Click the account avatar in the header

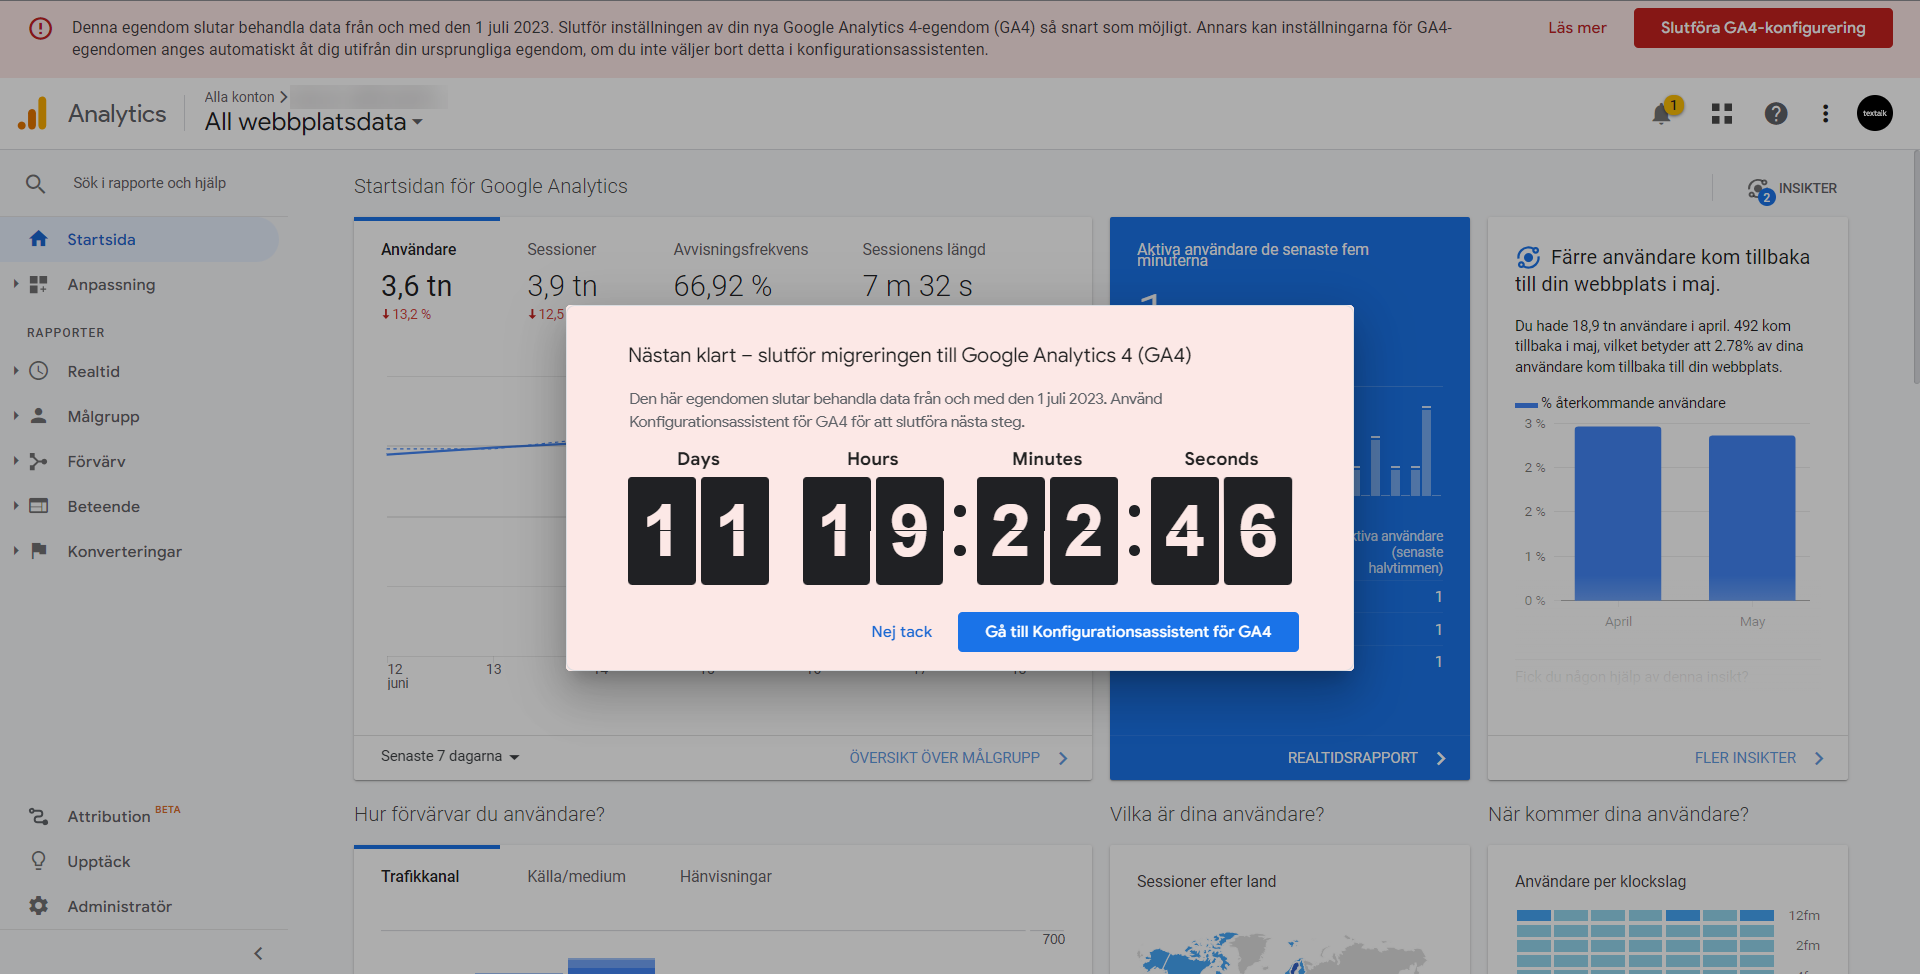1874,113
